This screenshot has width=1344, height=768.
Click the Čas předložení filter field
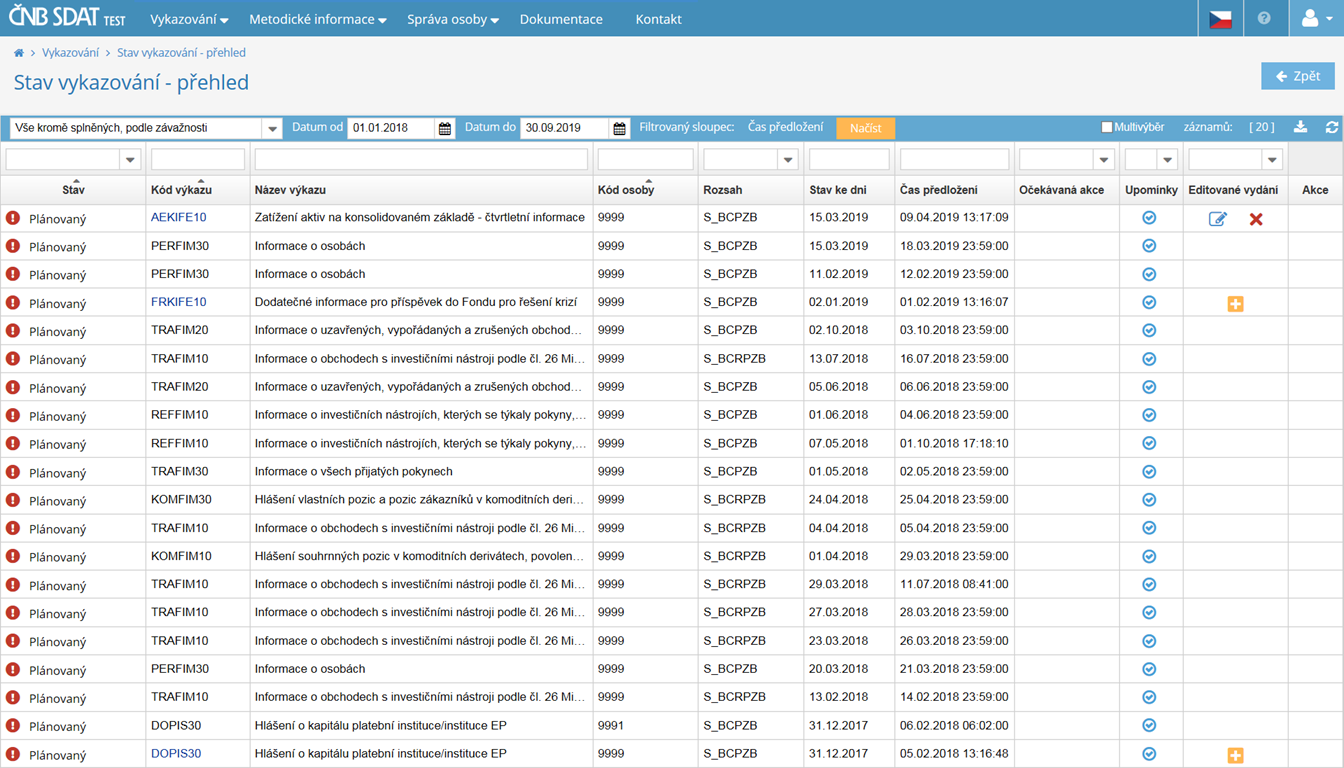click(x=954, y=160)
